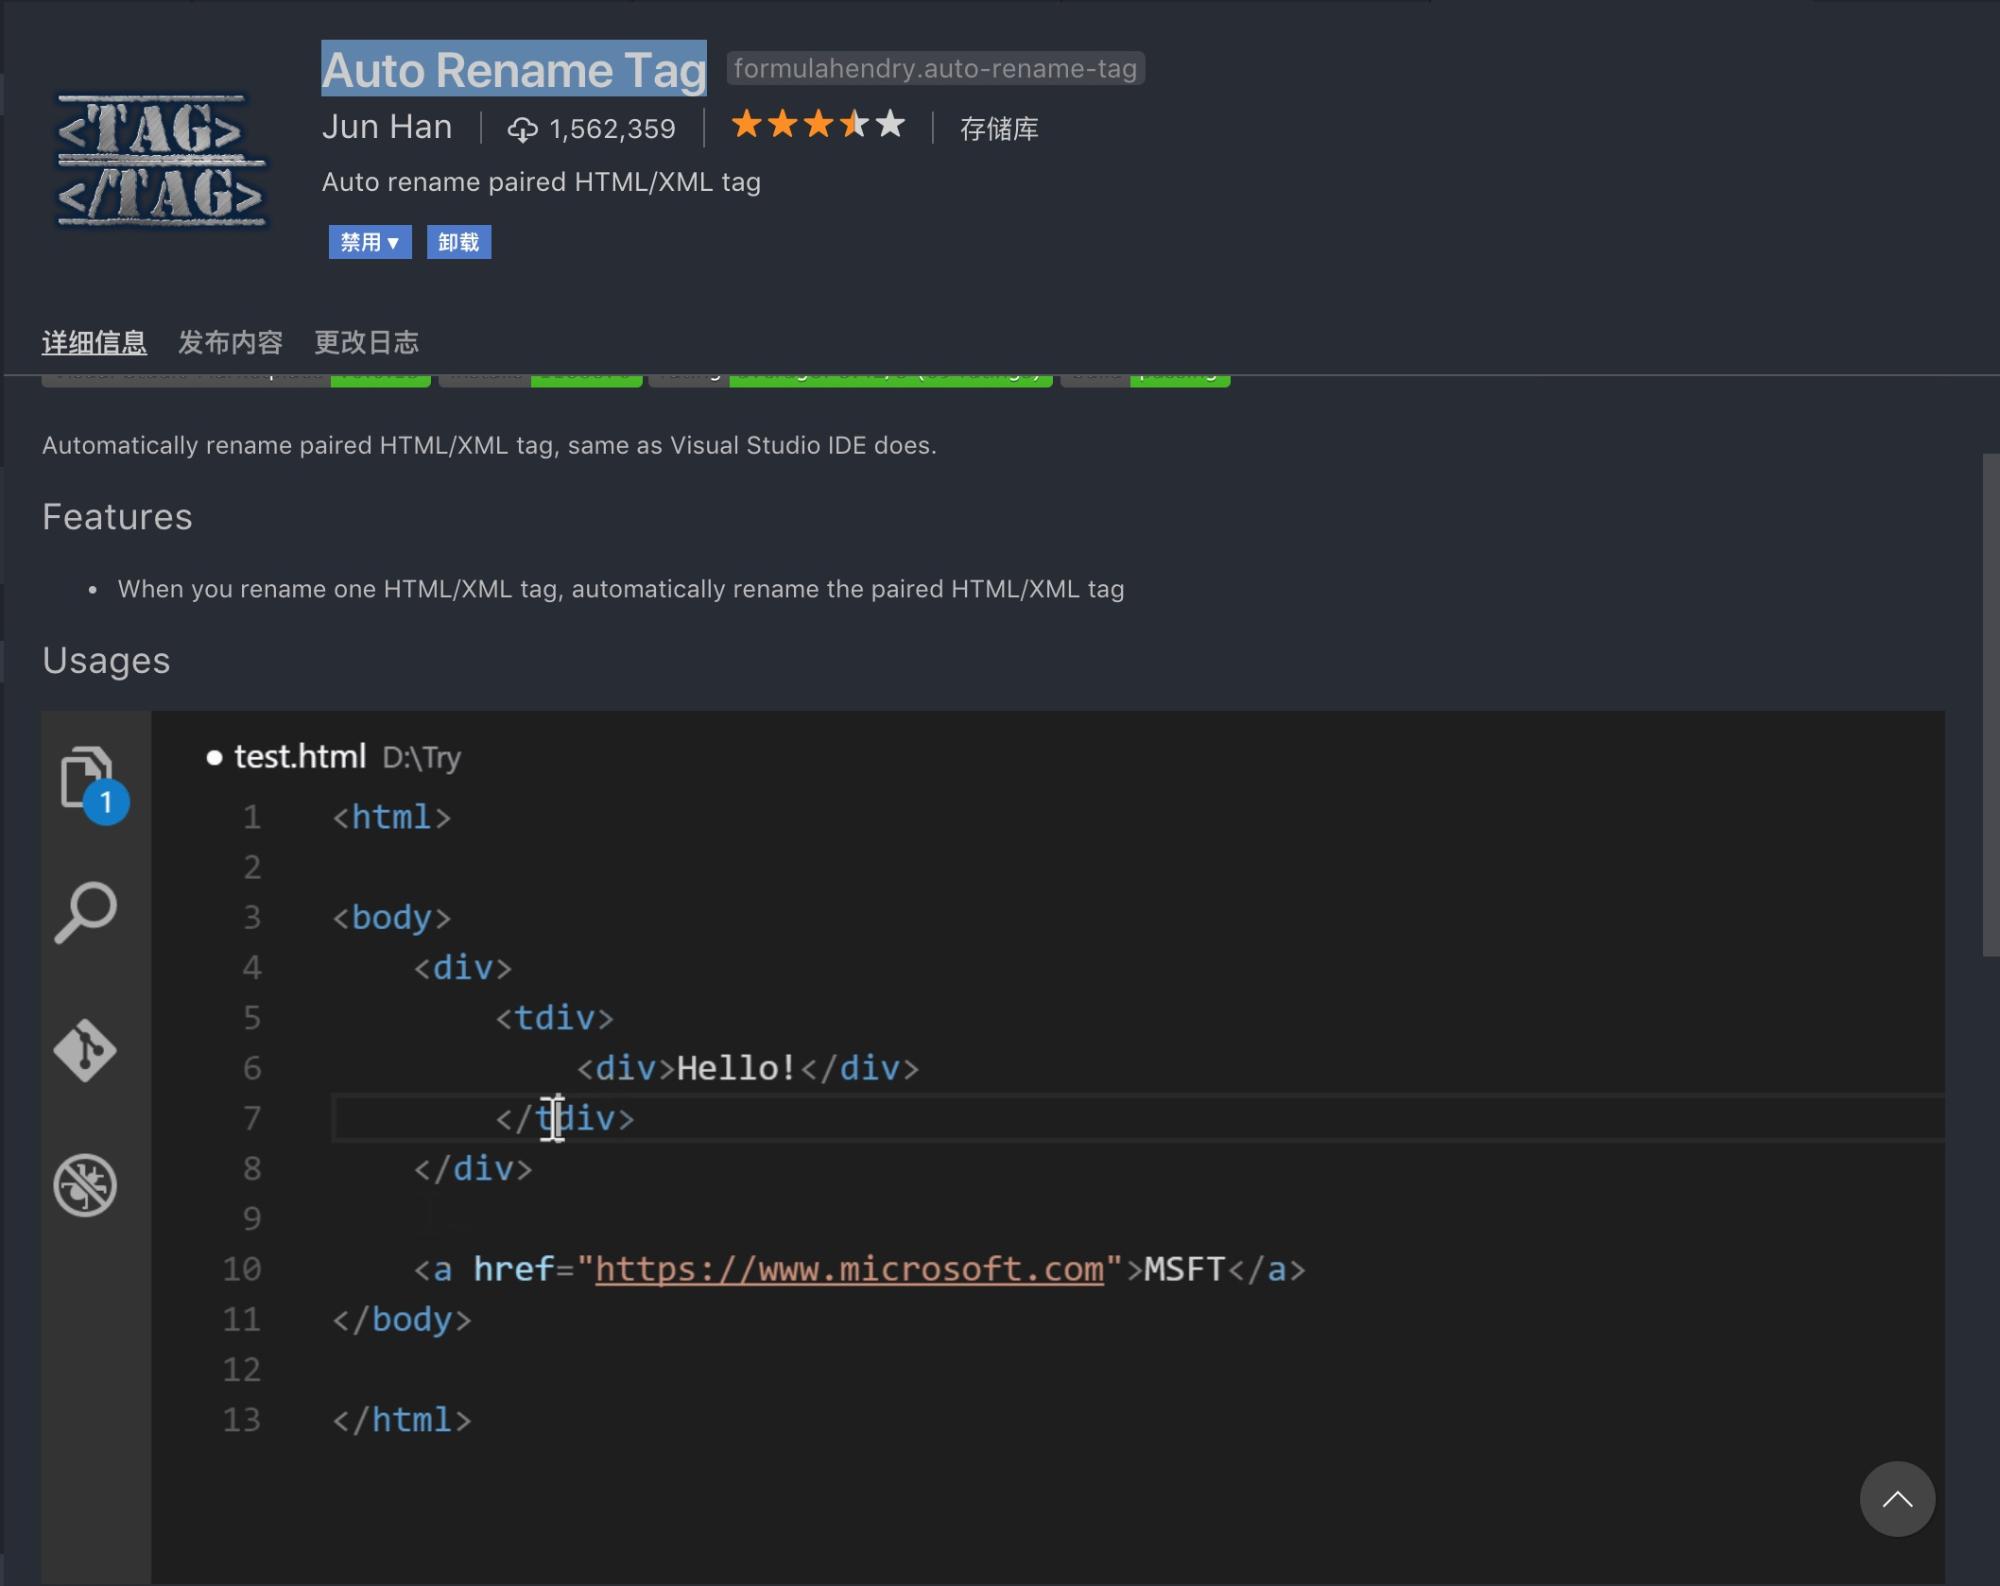Screen dimensions: 2000x1586
Task: Click the download count cloud icon
Action: point(522,129)
